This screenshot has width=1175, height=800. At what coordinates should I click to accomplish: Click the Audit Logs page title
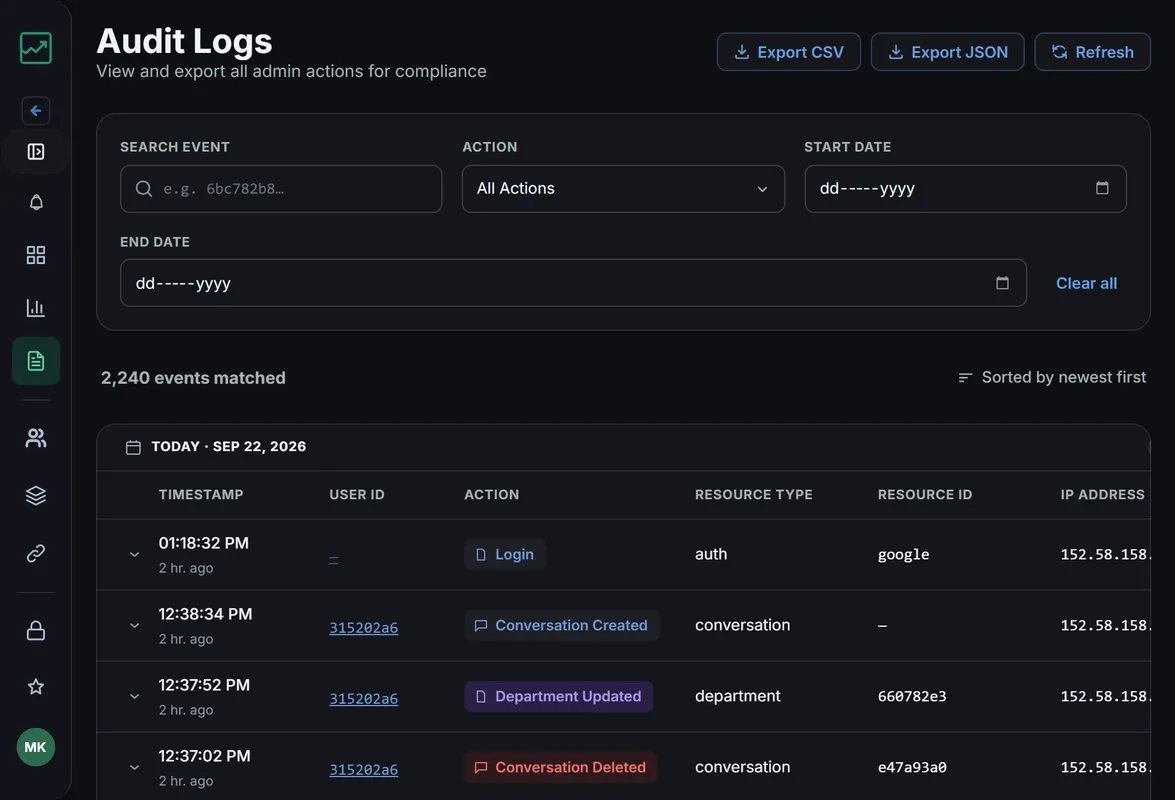[x=184, y=41]
